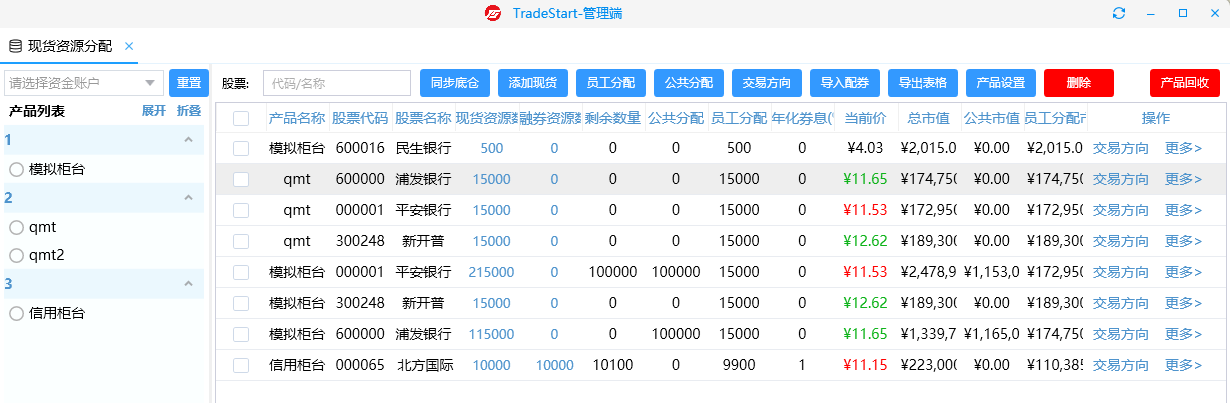
Task: Click the refresh icon in title bar
Action: [x=1119, y=13]
